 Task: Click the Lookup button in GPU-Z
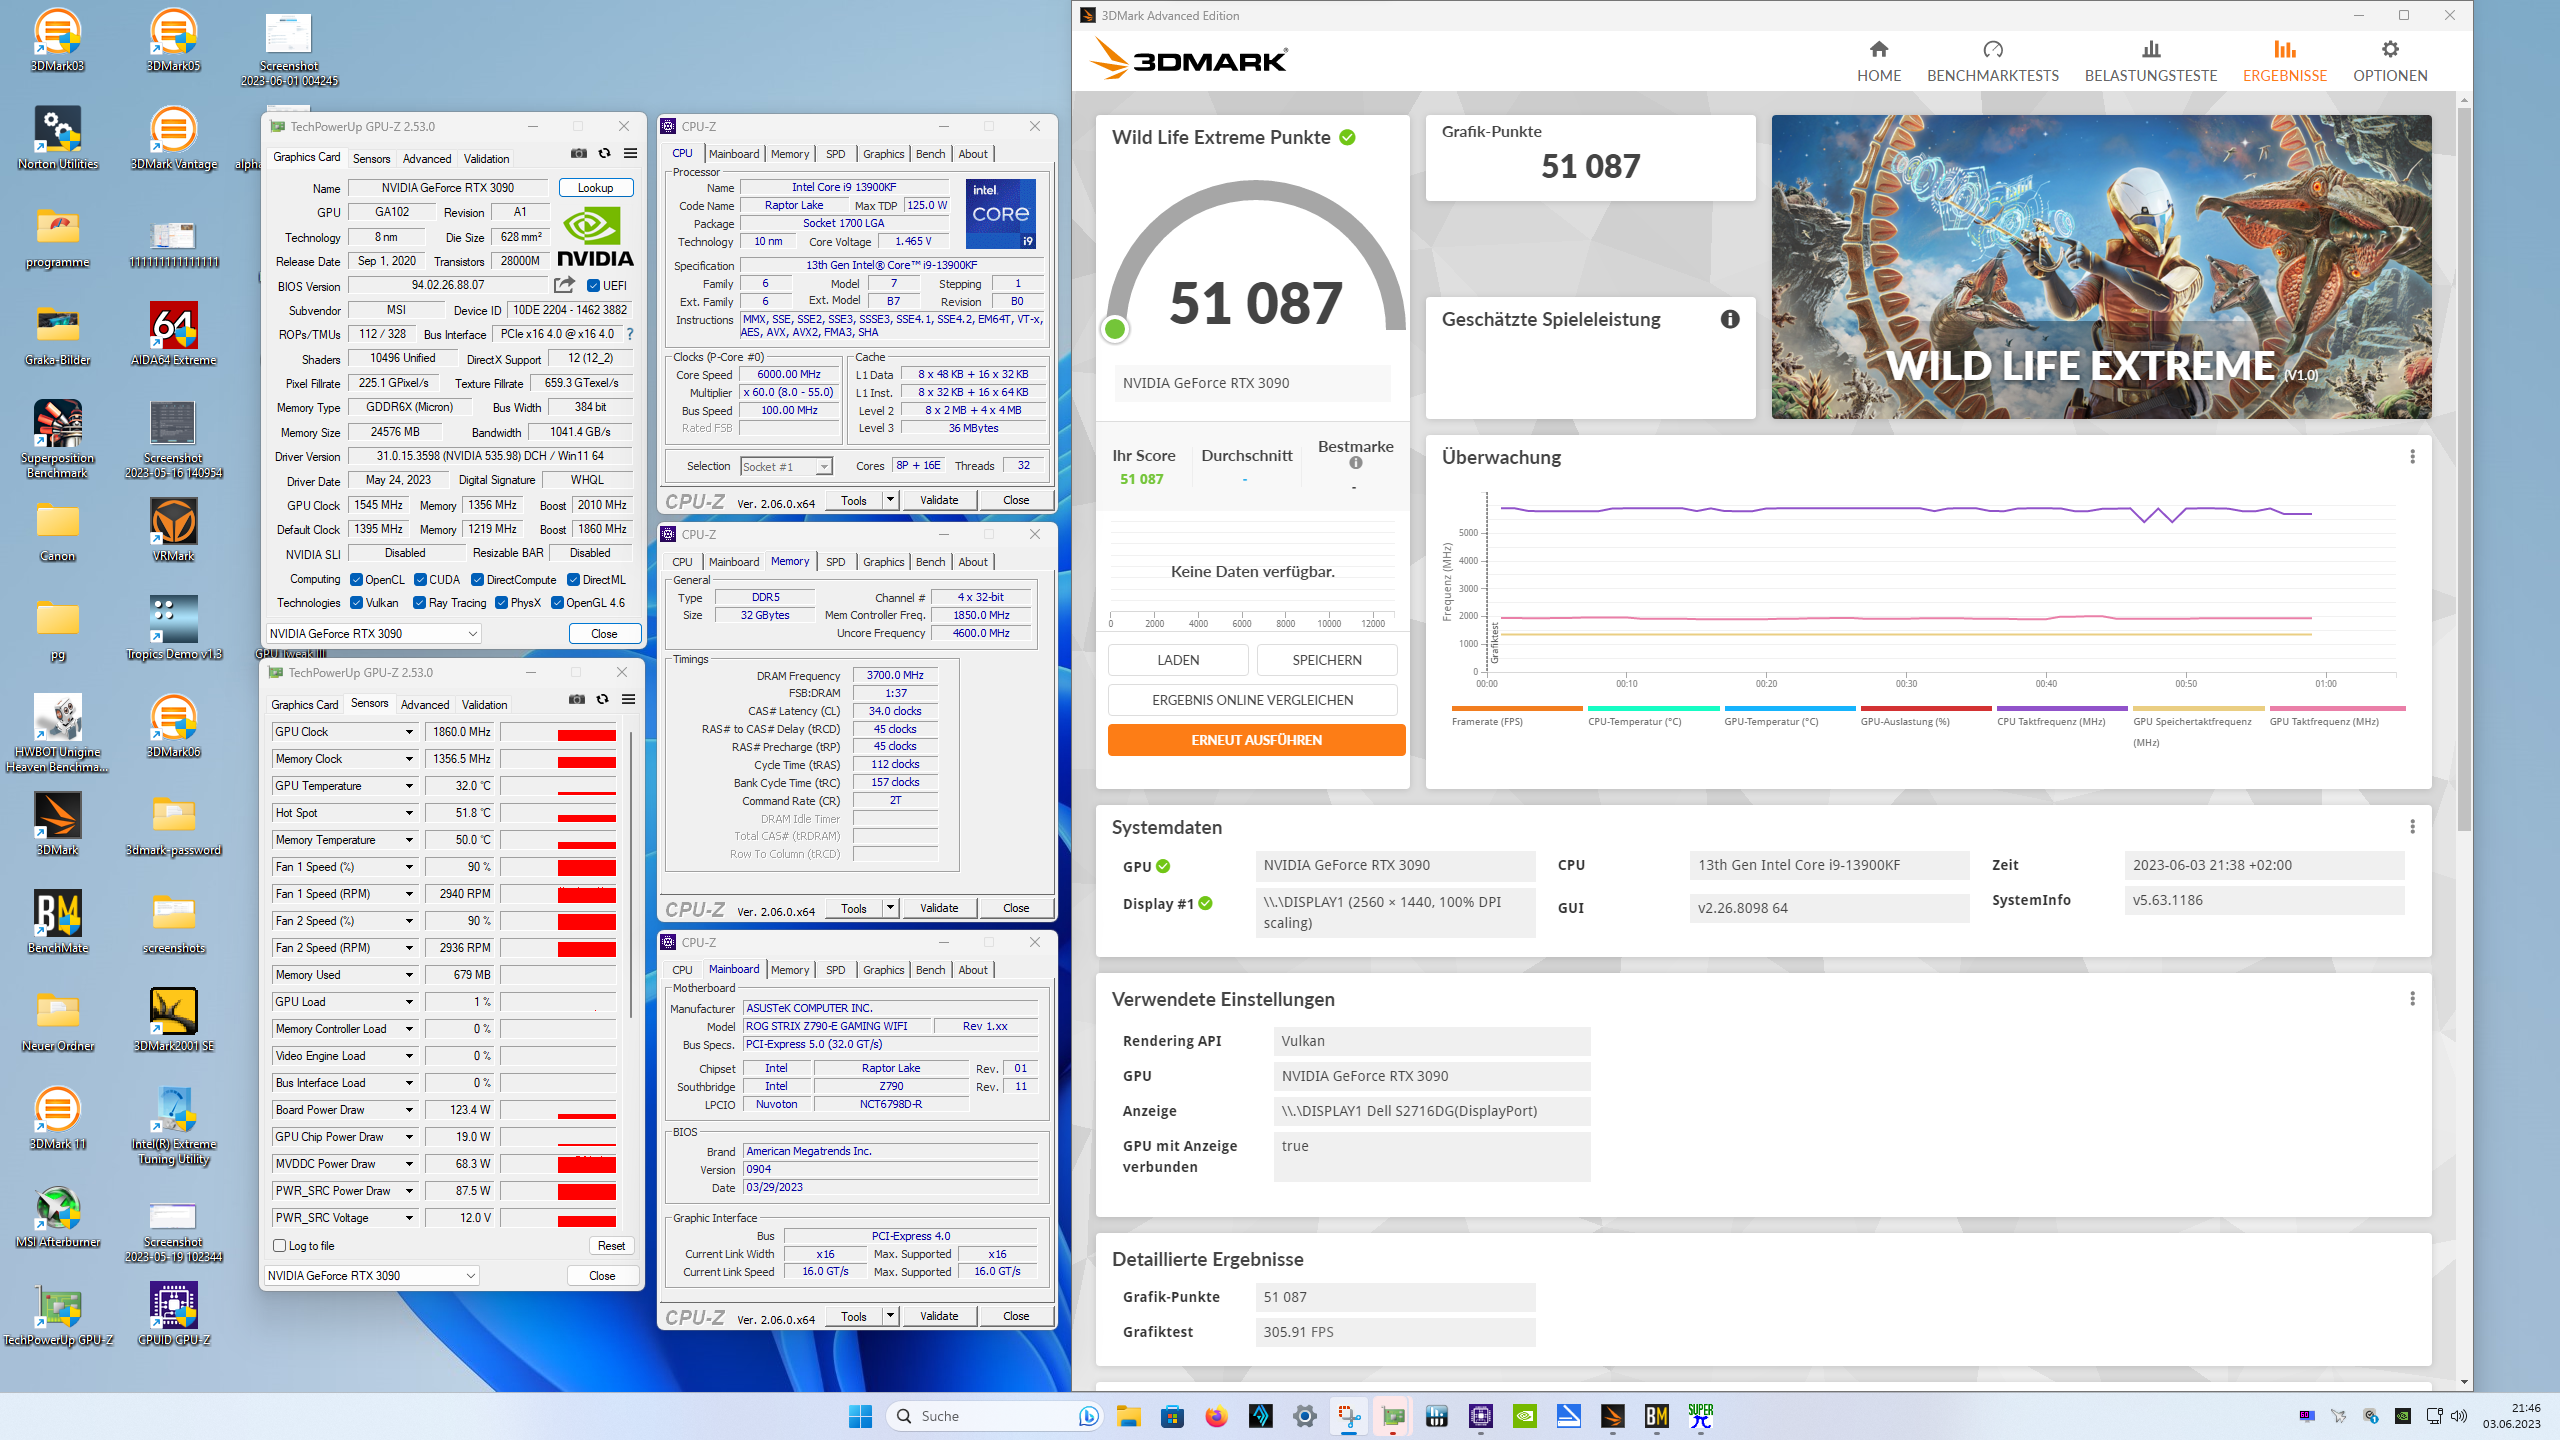click(x=596, y=188)
